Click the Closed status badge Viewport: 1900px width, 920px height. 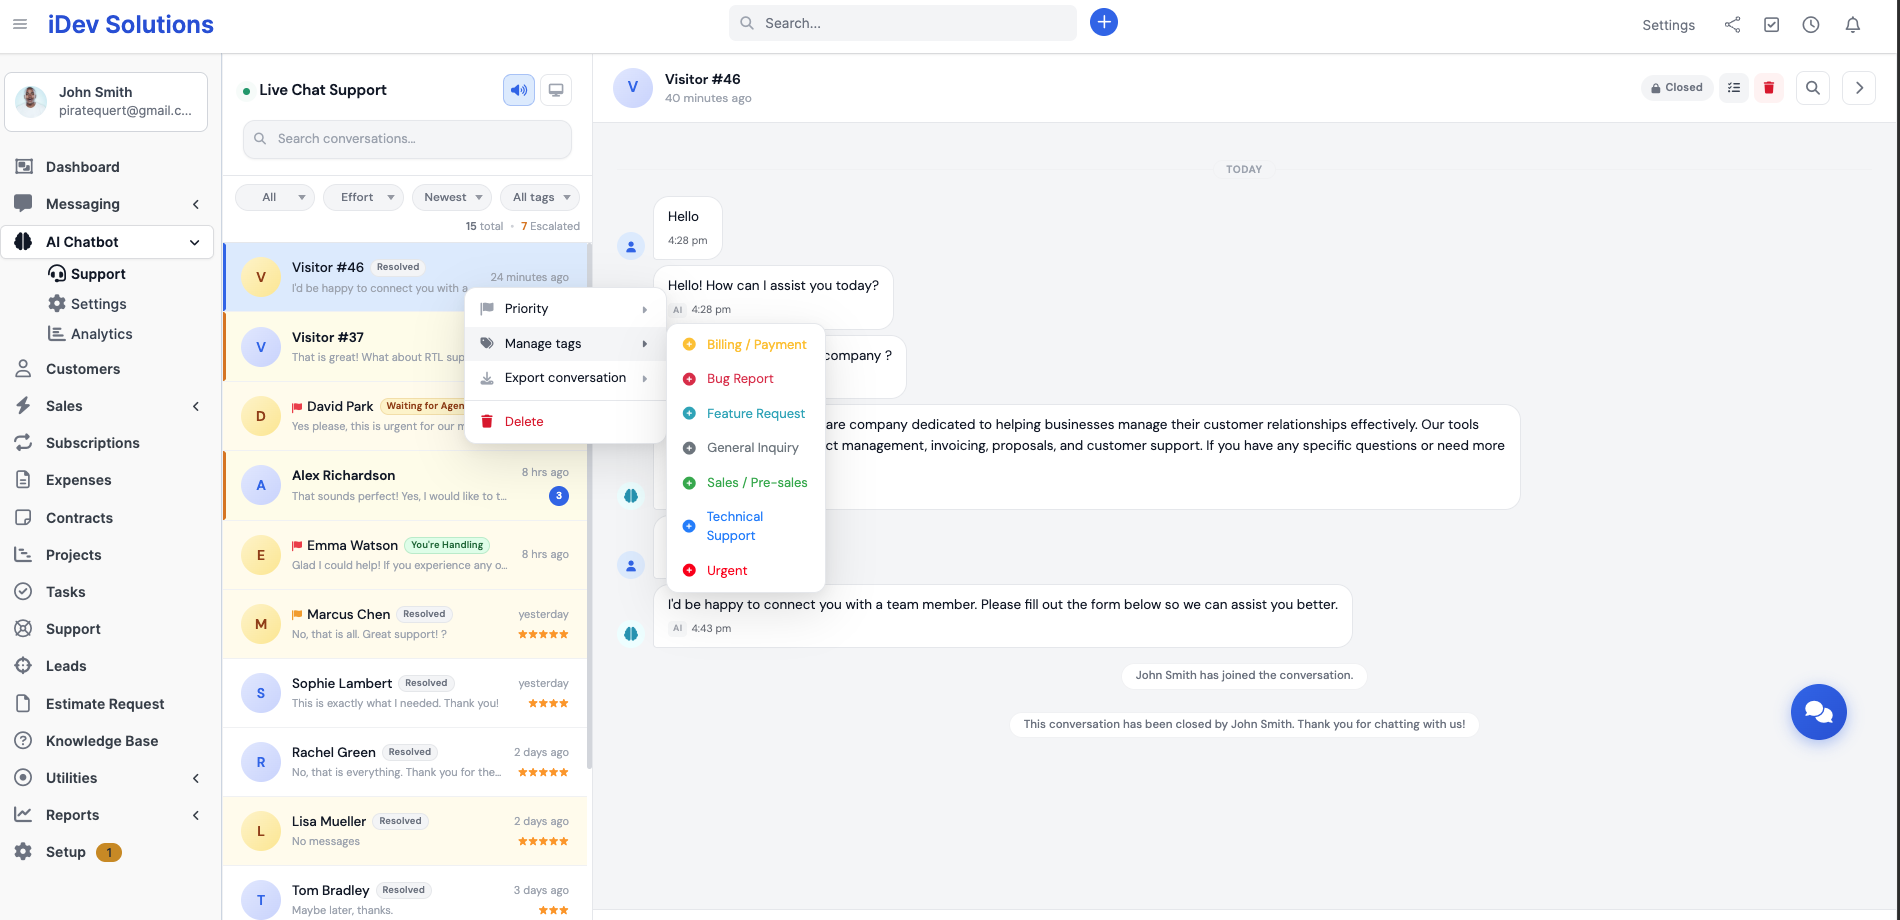[1677, 88]
